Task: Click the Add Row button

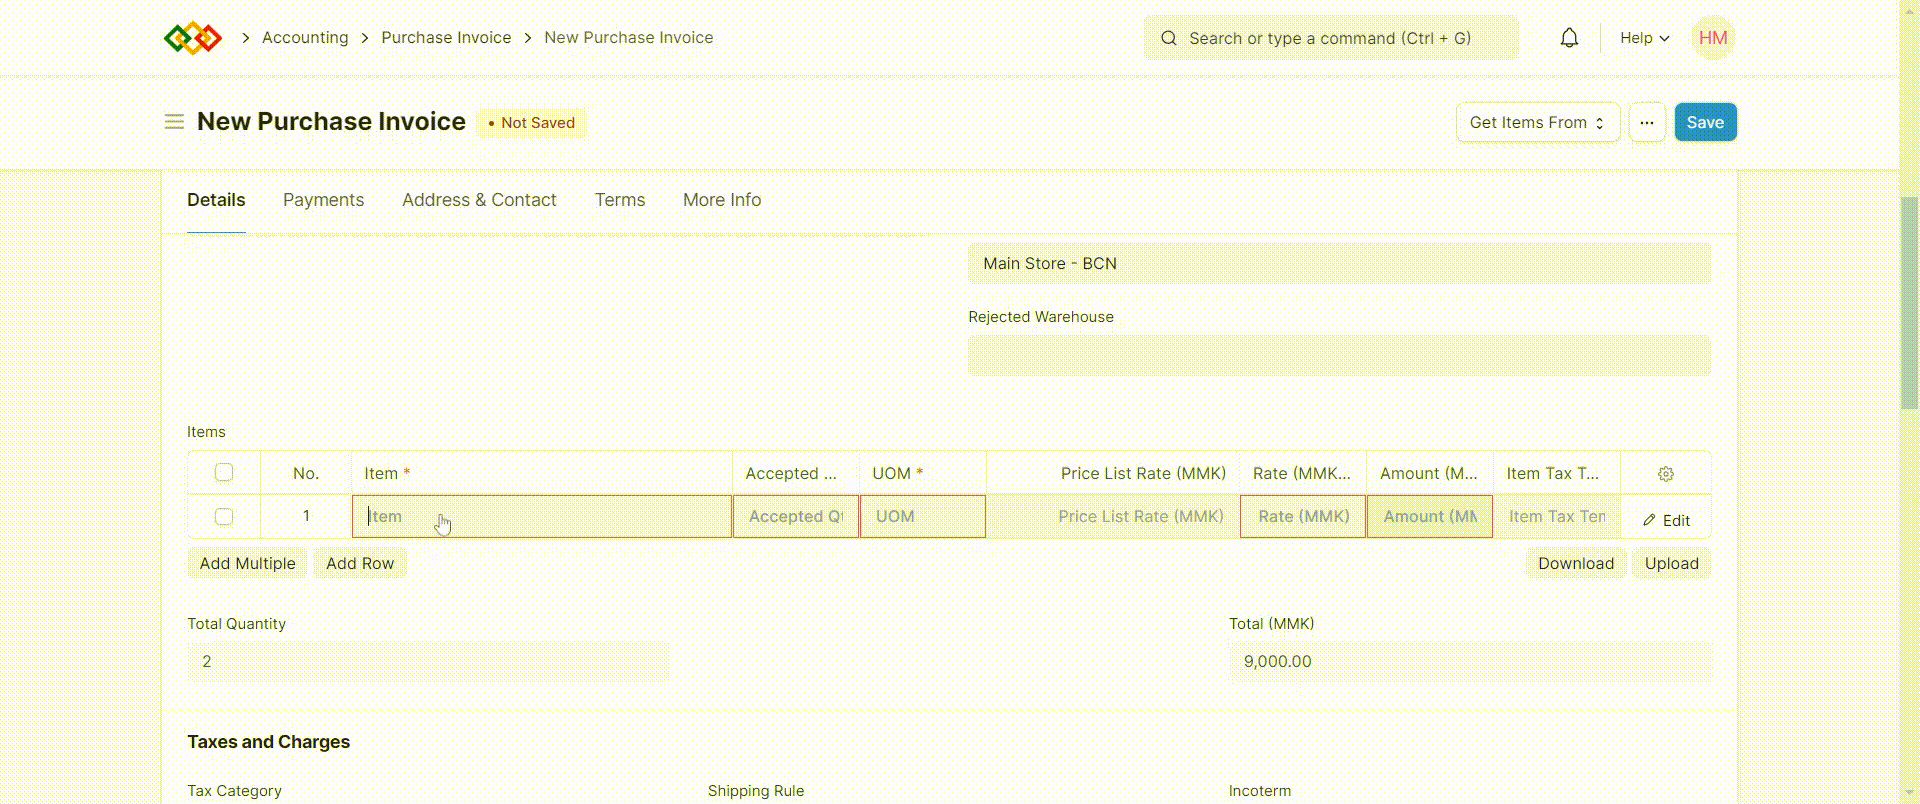Action: coord(360,563)
